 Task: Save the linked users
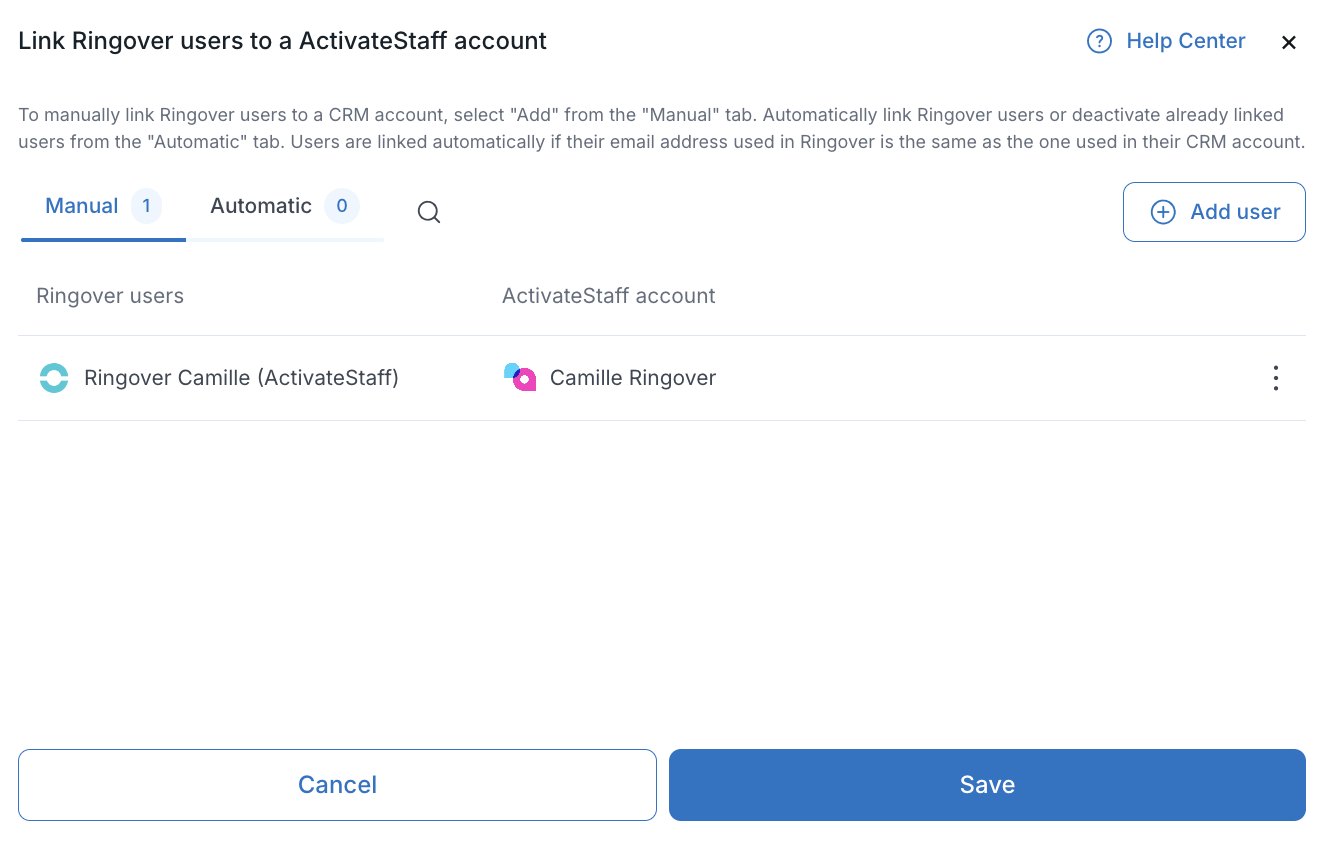coord(987,785)
